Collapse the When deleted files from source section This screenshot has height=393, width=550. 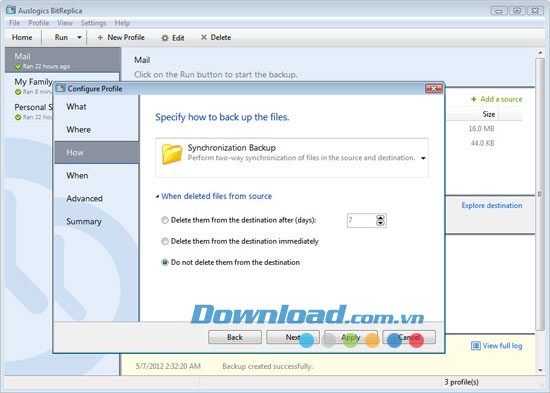click(x=157, y=196)
